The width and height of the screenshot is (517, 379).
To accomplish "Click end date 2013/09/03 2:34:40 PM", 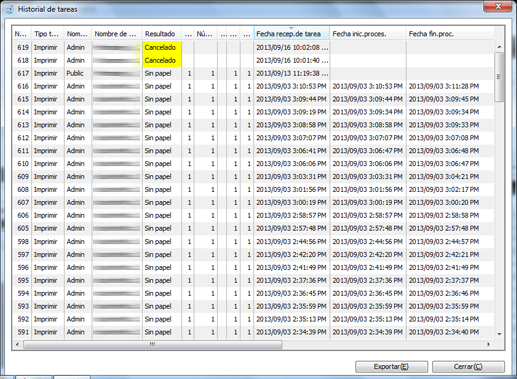I will pos(444,332).
